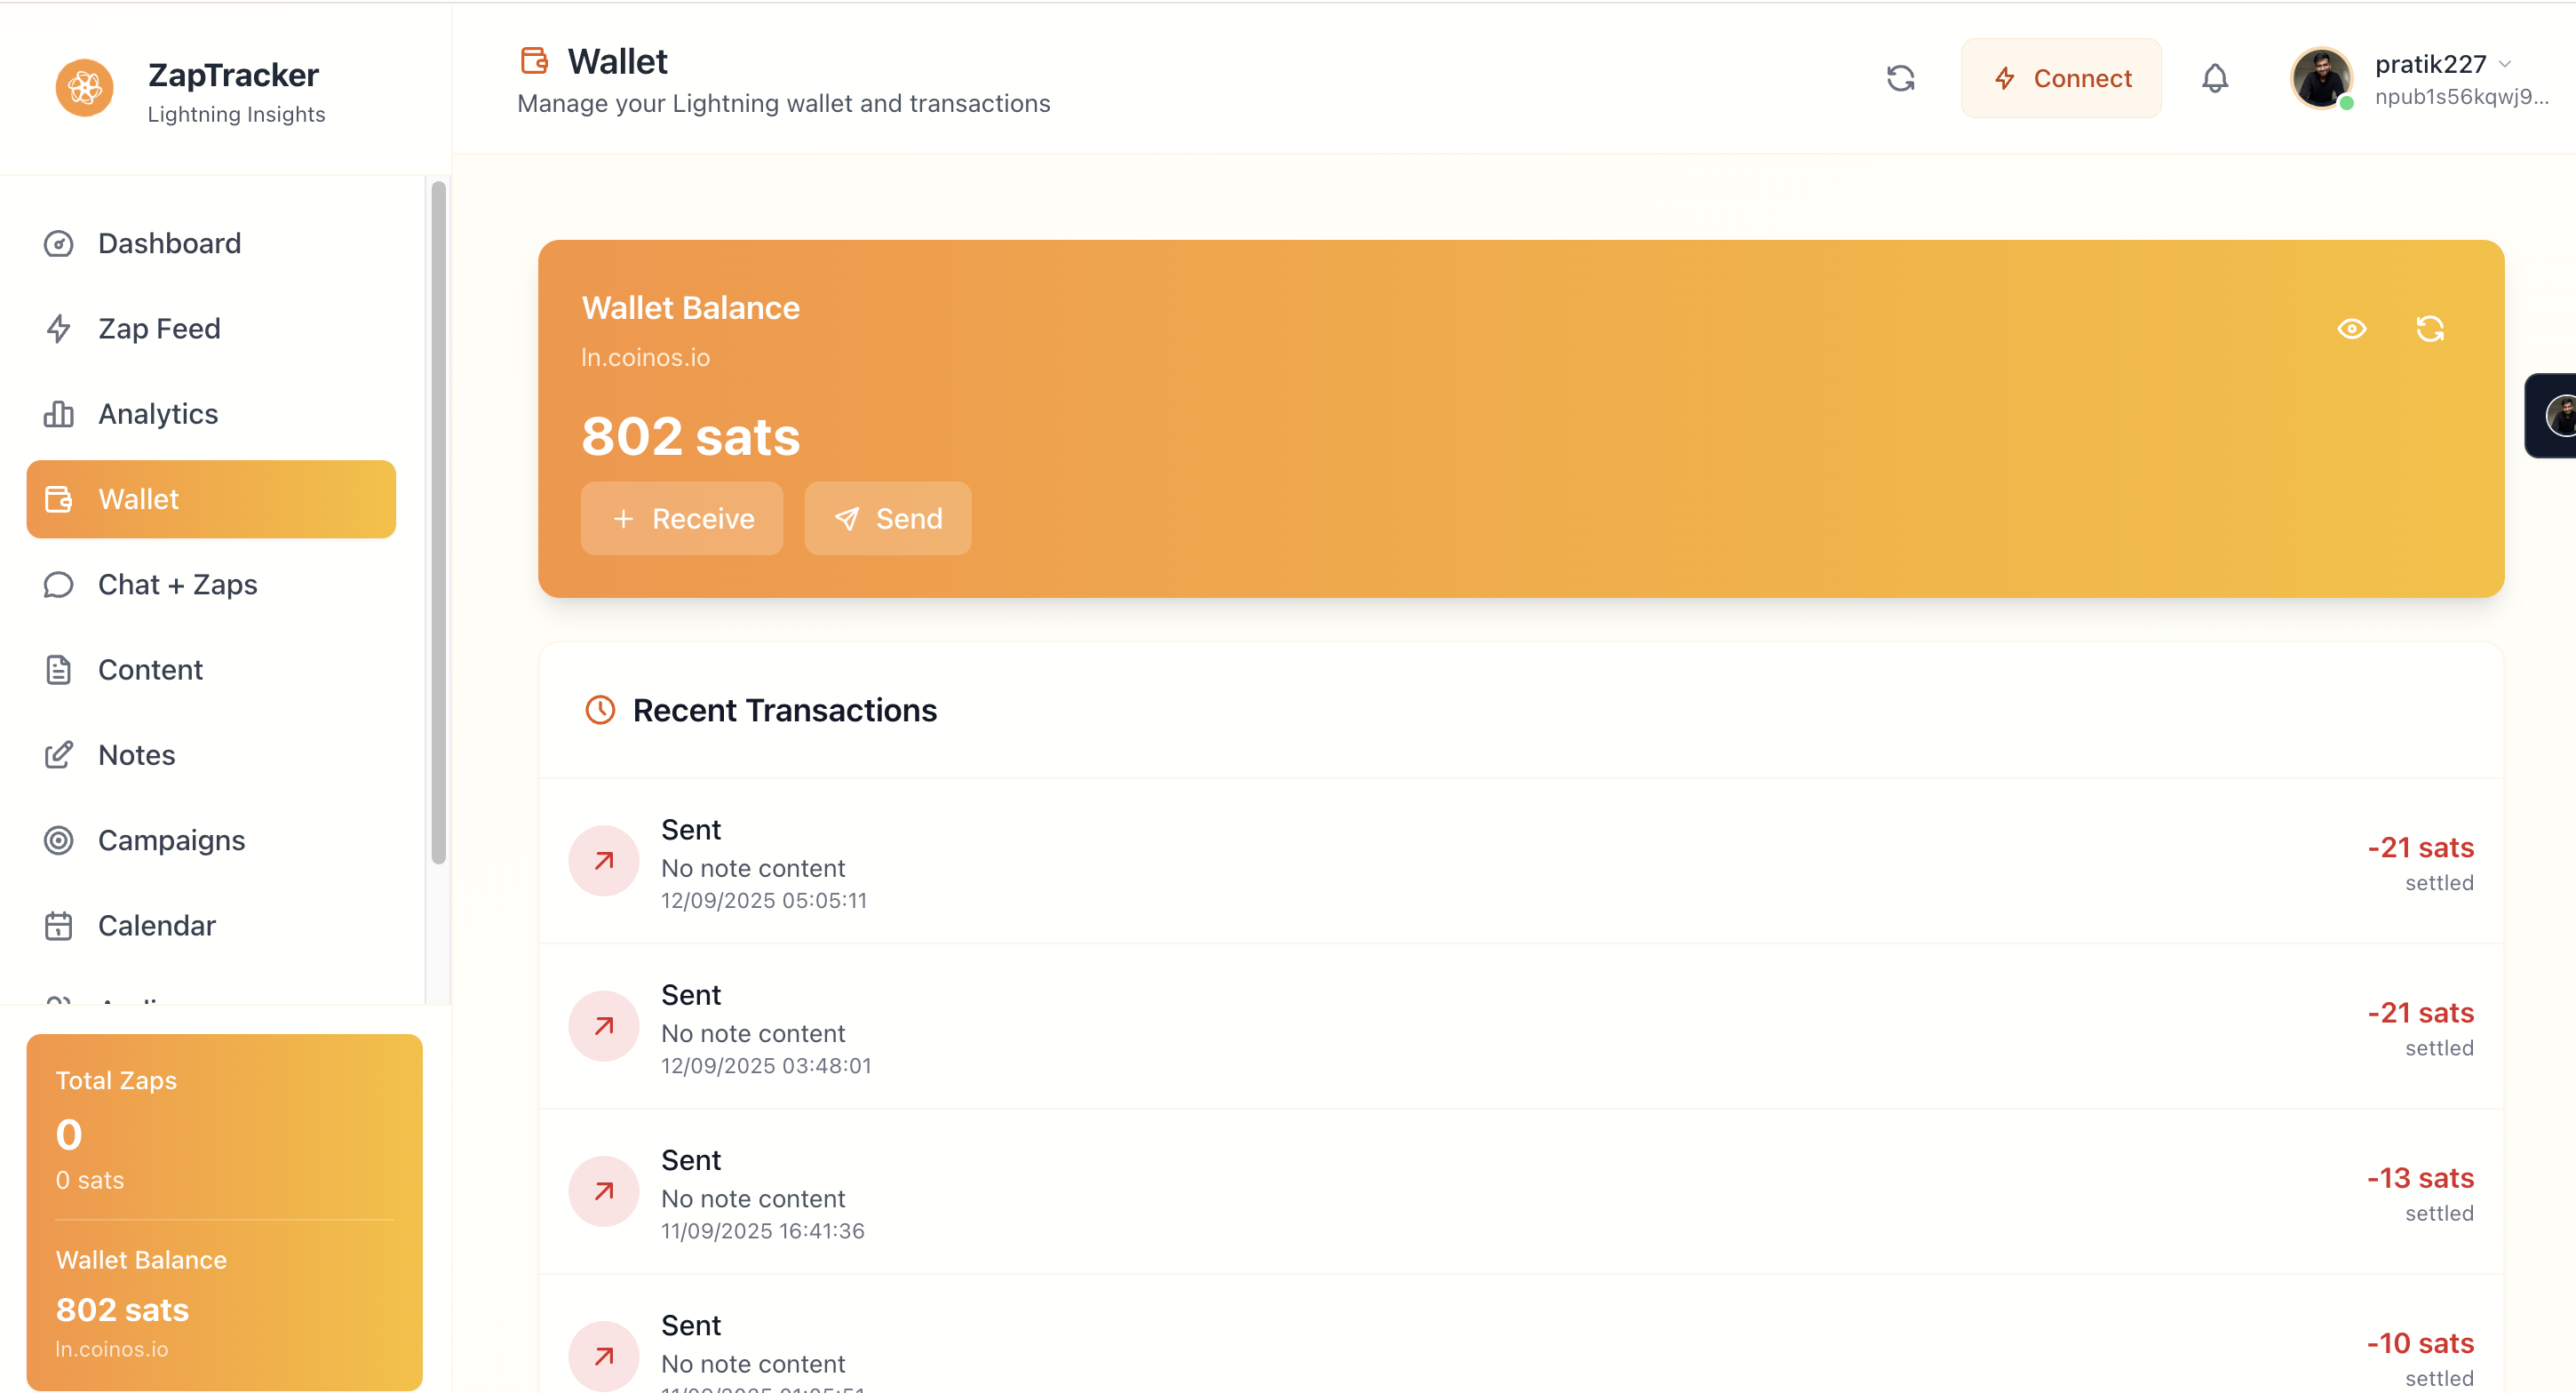Click the Connect button
The image size is (2576, 1393).
pyautogui.click(x=2061, y=78)
